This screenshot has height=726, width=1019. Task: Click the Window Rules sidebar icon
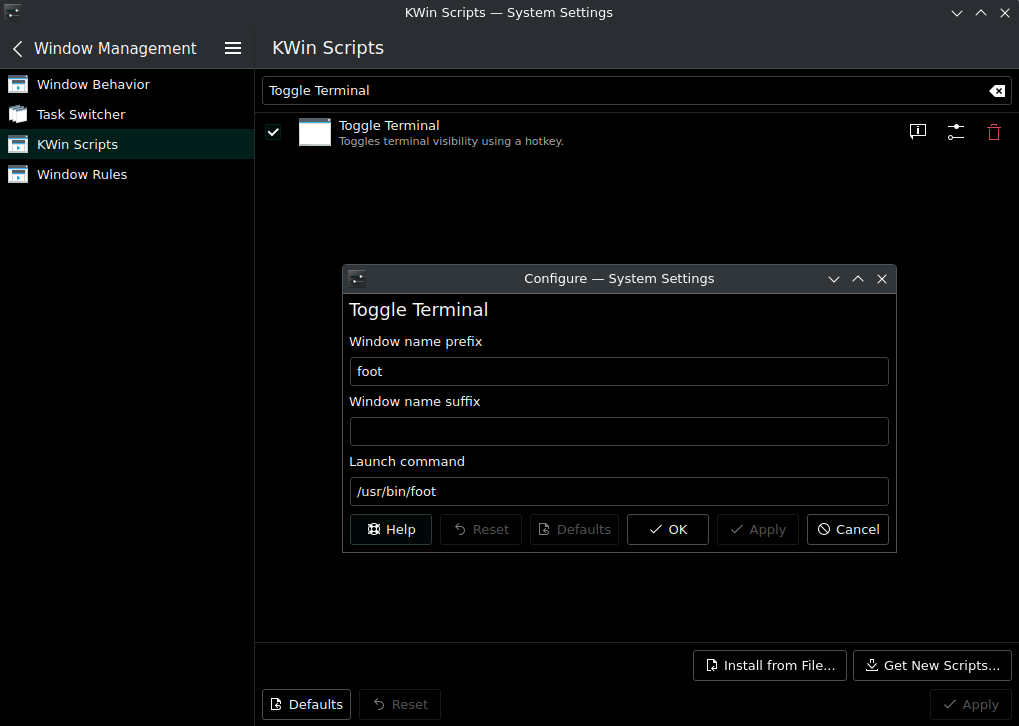[18, 174]
